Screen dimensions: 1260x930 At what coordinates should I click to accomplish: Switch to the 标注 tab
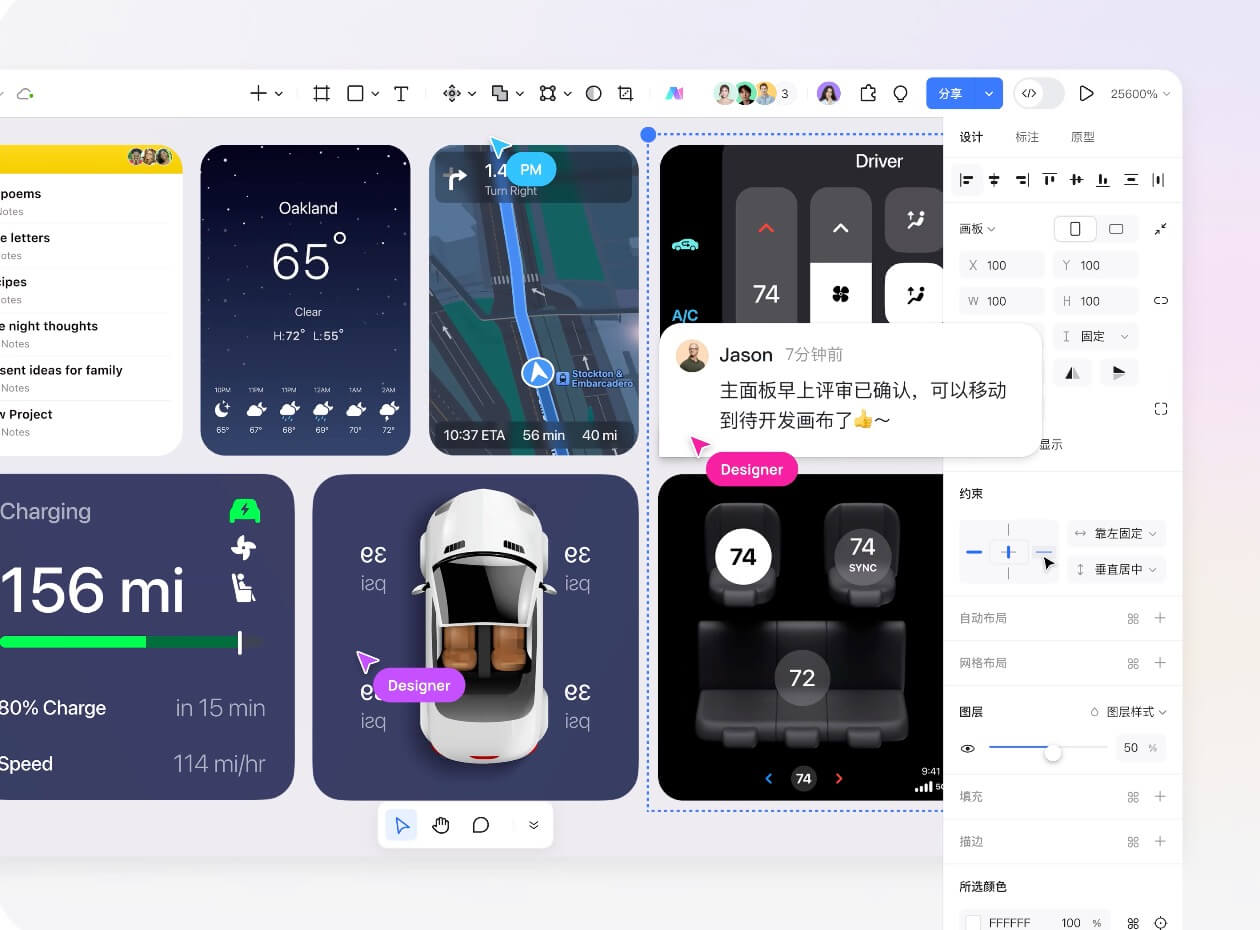coord(1027,137)
